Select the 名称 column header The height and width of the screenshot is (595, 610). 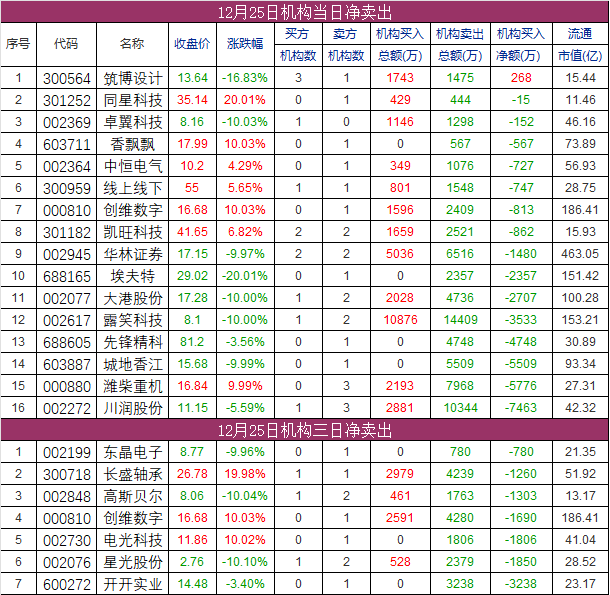(132, 44)
